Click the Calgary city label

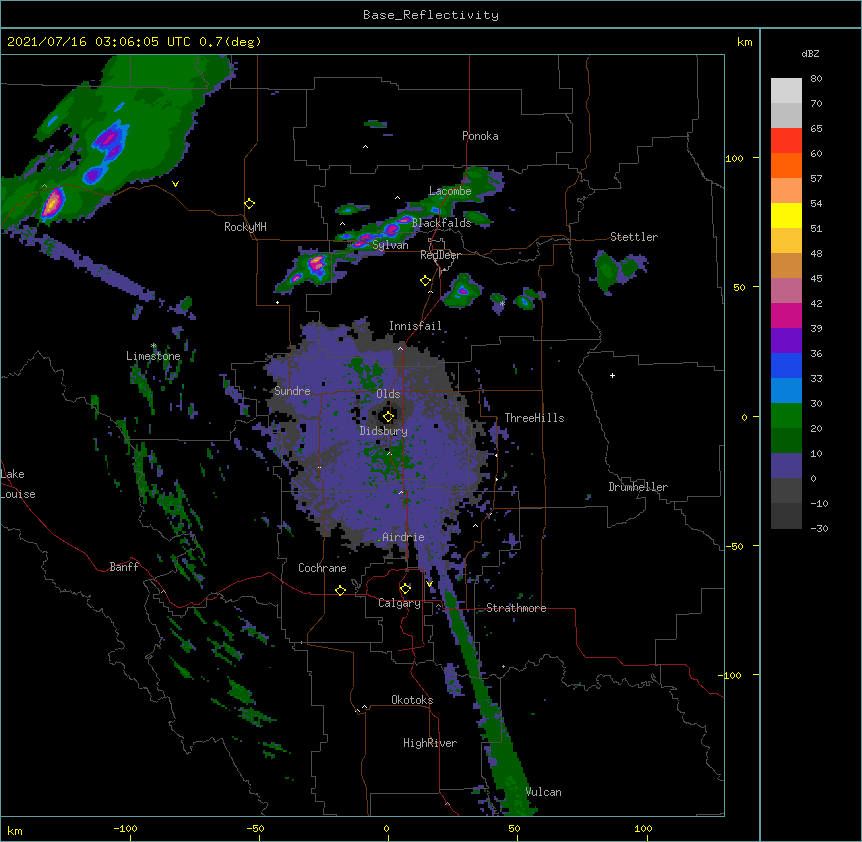pyautogui.click(x=399, y=603)
